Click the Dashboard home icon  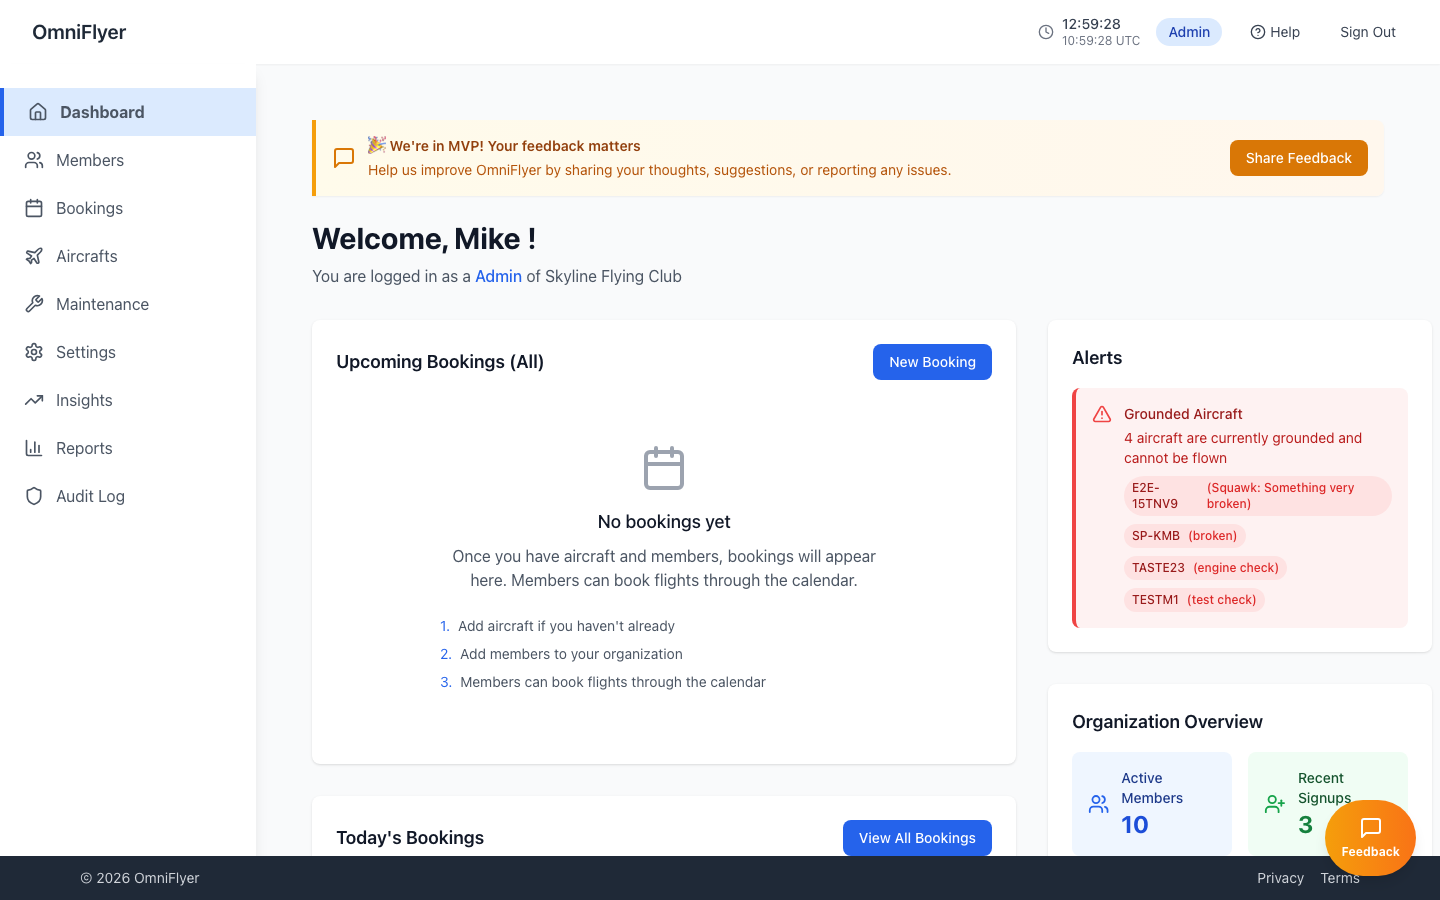38,112
